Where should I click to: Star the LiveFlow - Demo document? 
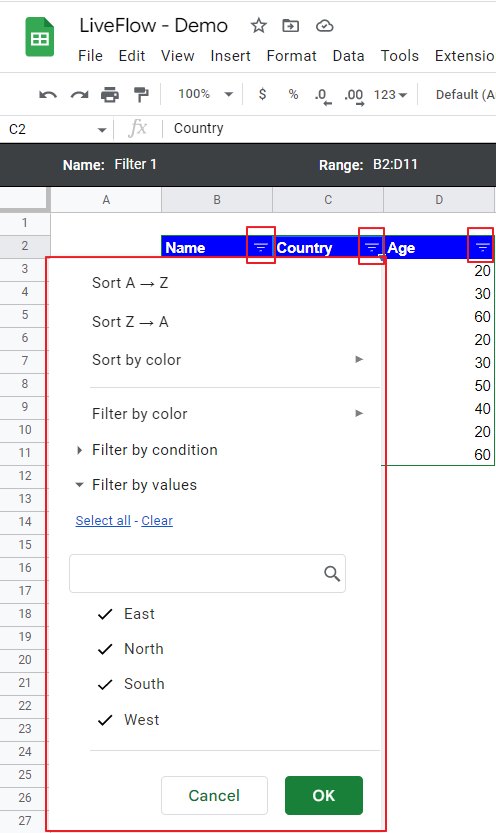click(259, 26)
